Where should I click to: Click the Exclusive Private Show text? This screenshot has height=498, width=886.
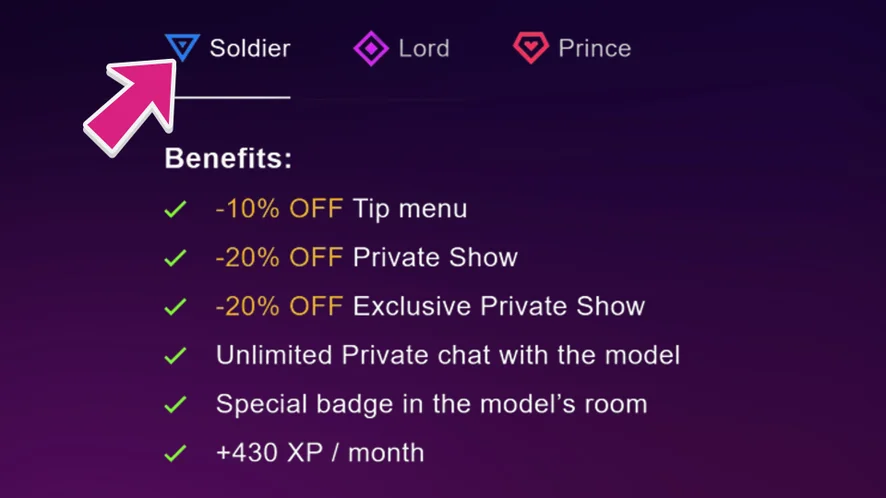(499, 306)
